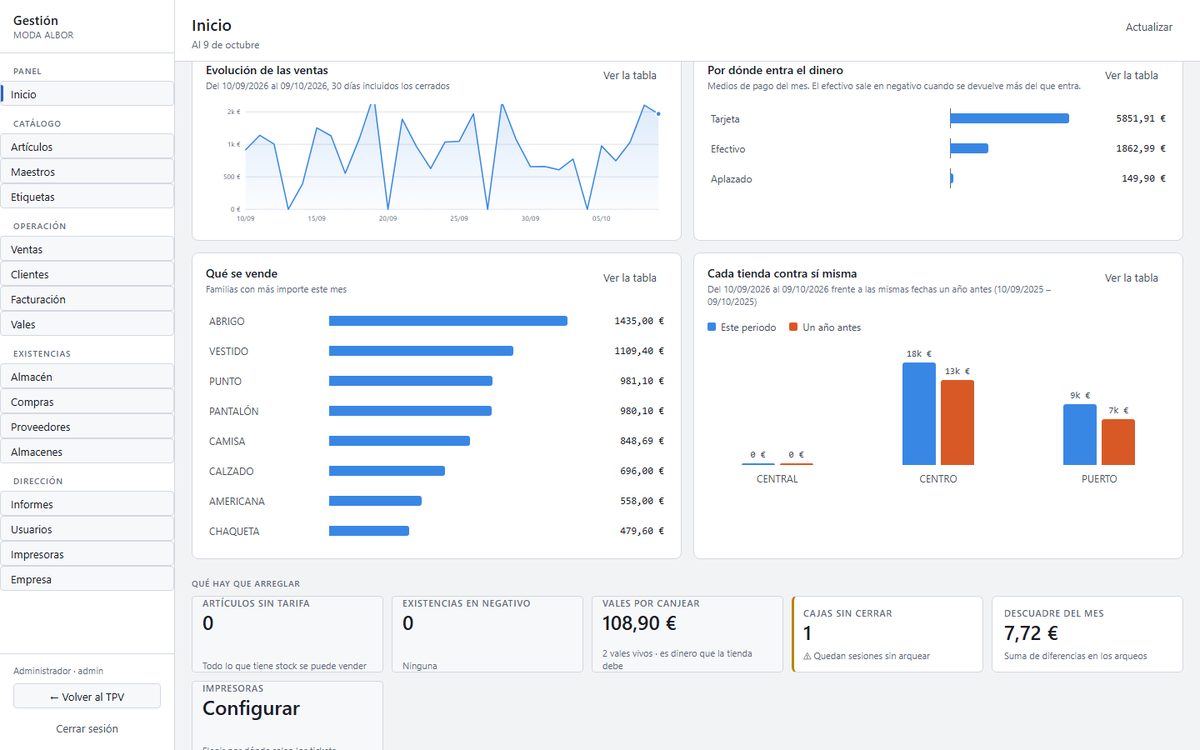
Task: Click the CHAQUETA amount 479,60 €
Action: pyautogui.click(x=642, y=531)
